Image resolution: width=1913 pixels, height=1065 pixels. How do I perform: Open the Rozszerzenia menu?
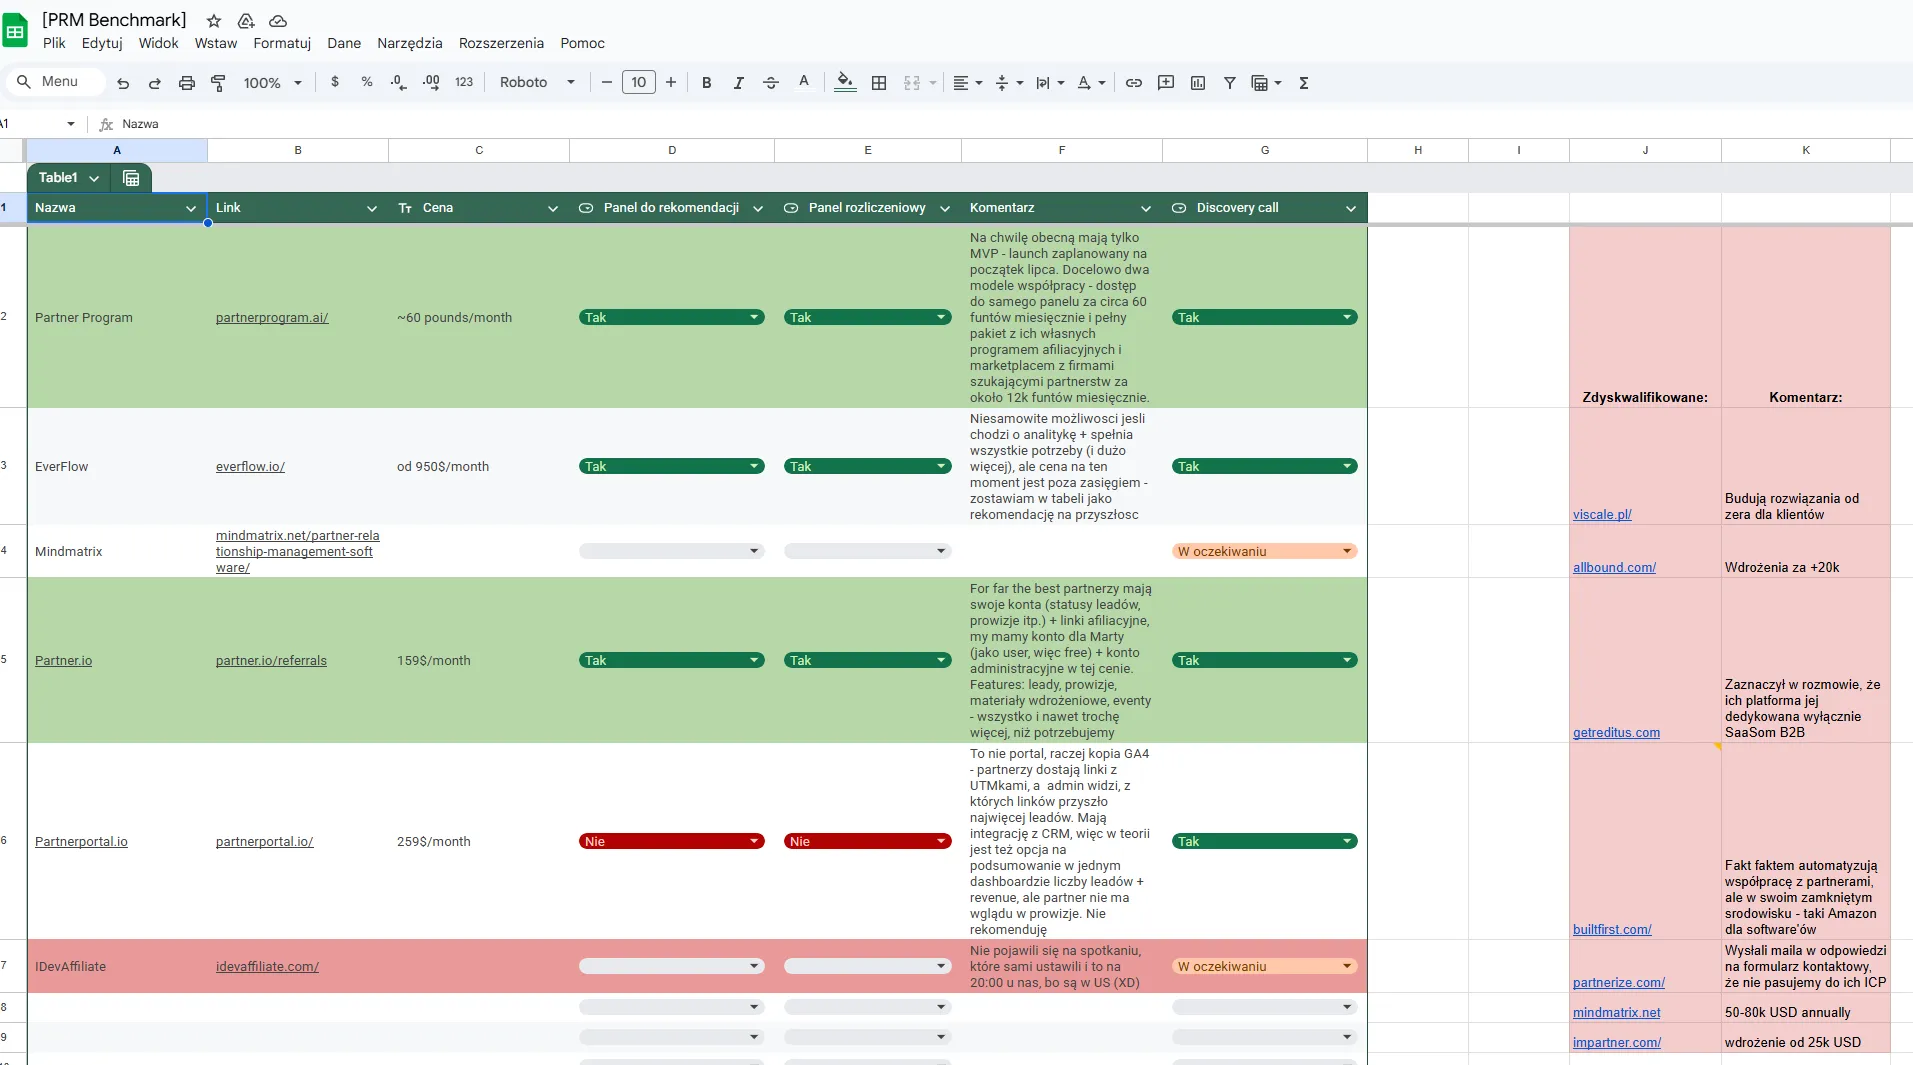coord(501,43)
